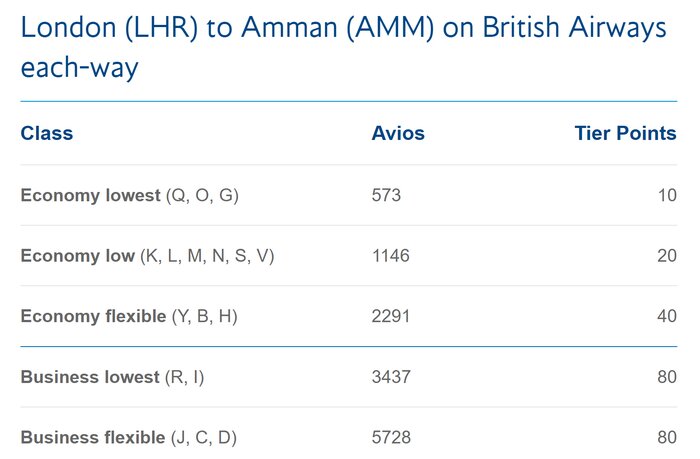This screenshot has width=700, height=459.
Task: Select the Class column header
Action: [47, 133]
